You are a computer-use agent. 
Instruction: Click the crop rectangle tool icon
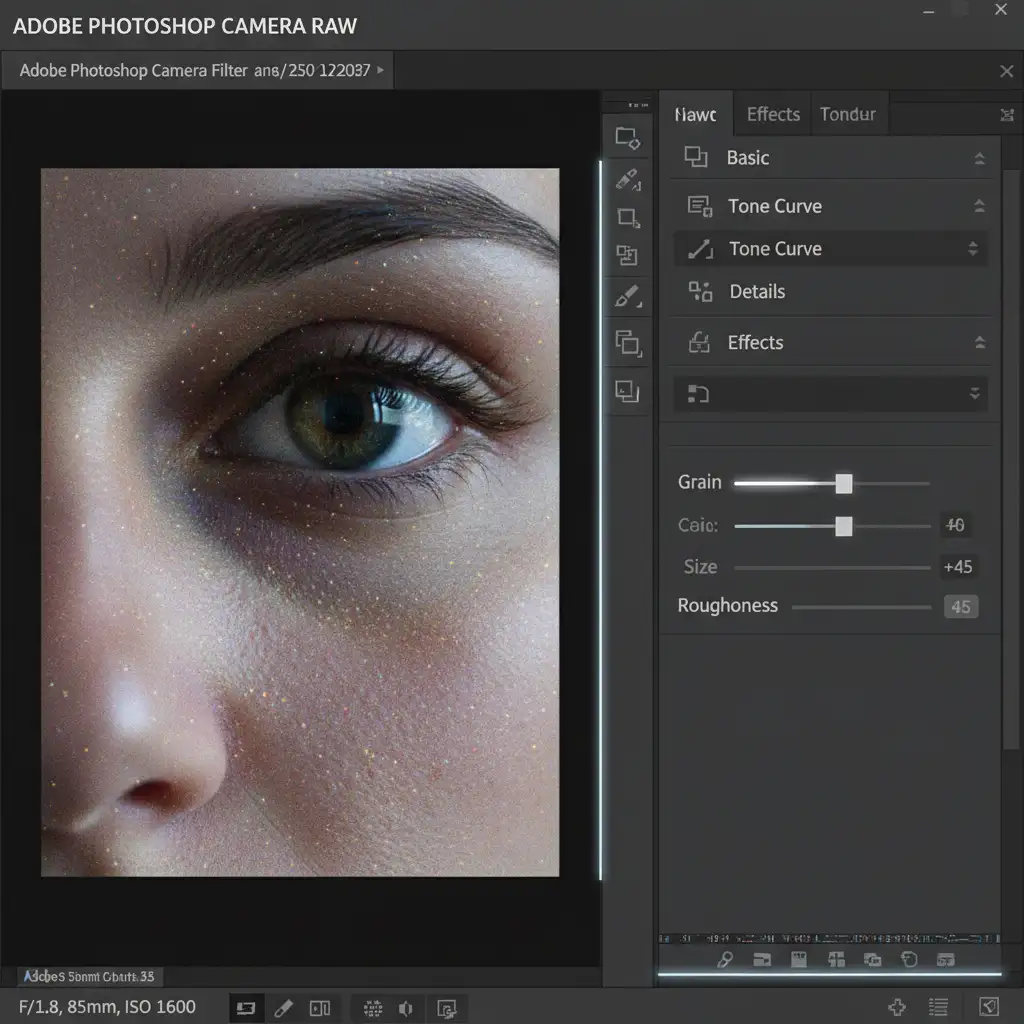[628, 218]
